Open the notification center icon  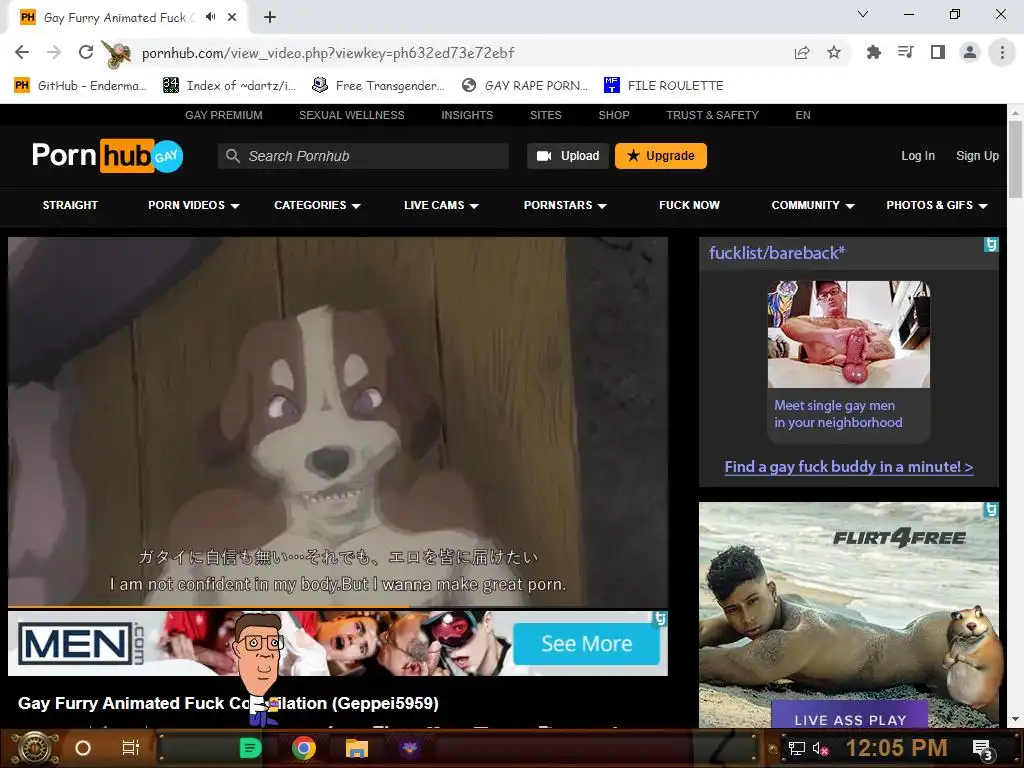(984, 750)
